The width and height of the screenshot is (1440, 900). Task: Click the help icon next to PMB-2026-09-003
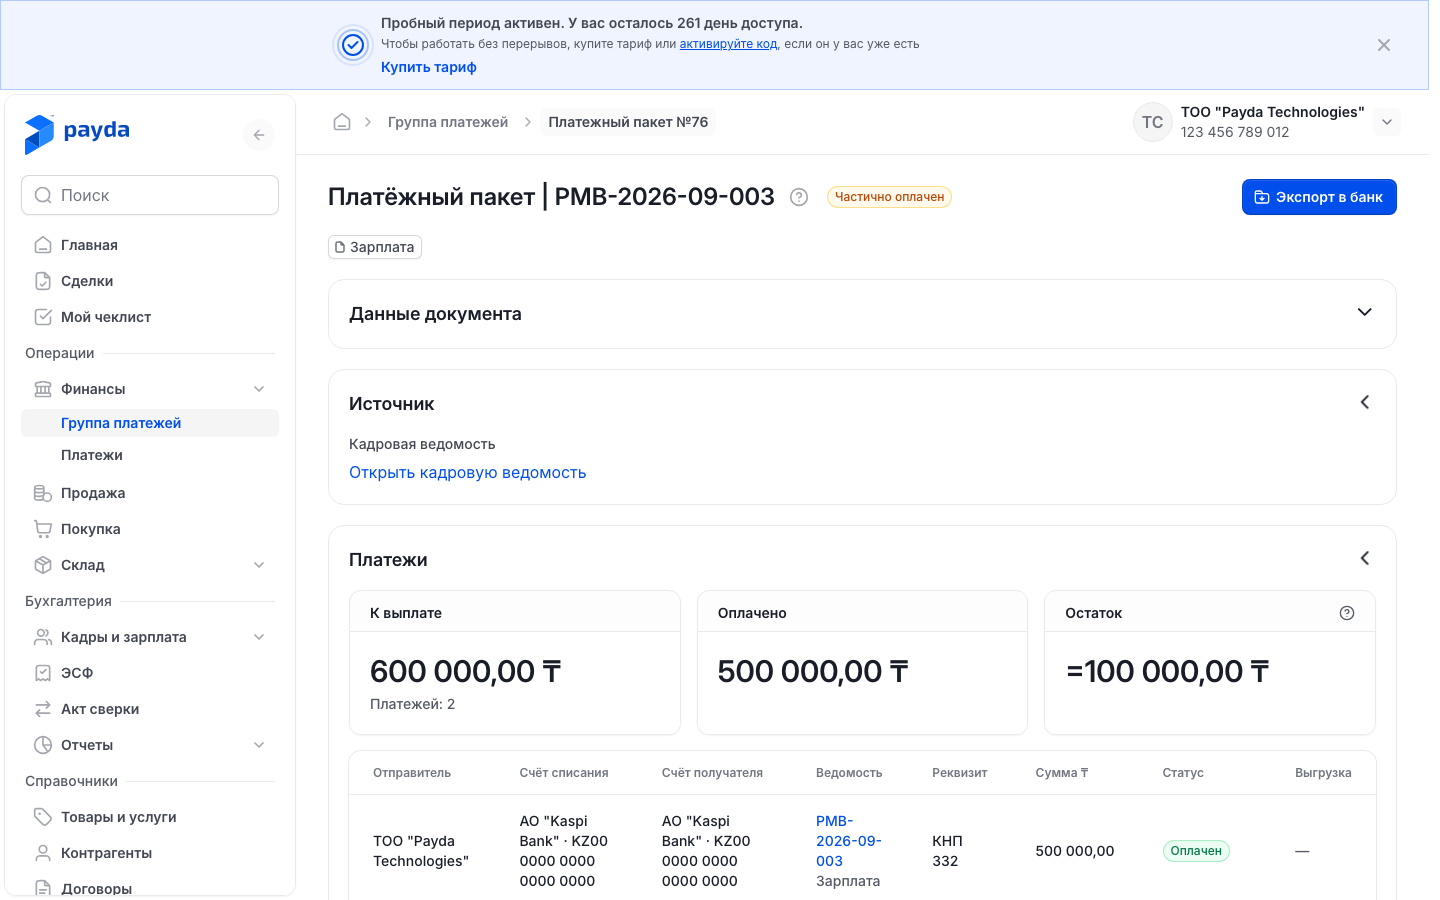point(799,197)
